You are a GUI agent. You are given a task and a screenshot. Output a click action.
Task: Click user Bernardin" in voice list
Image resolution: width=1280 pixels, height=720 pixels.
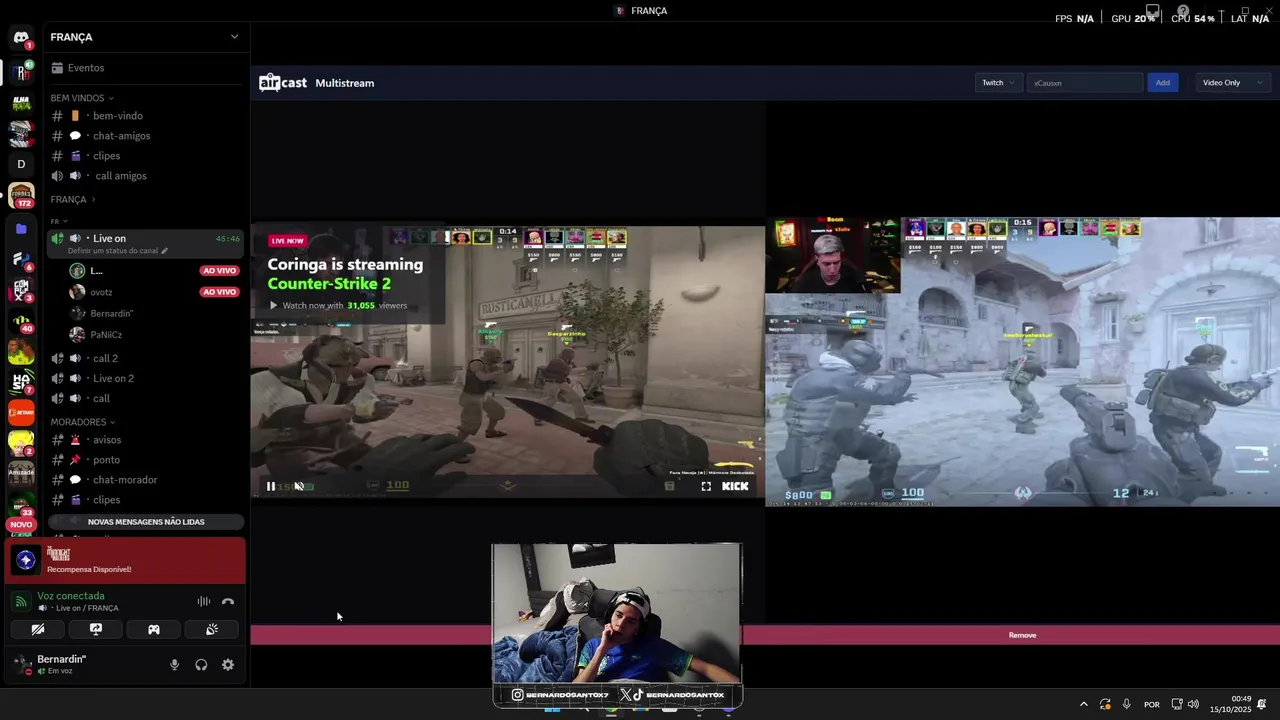click(111, 313)
